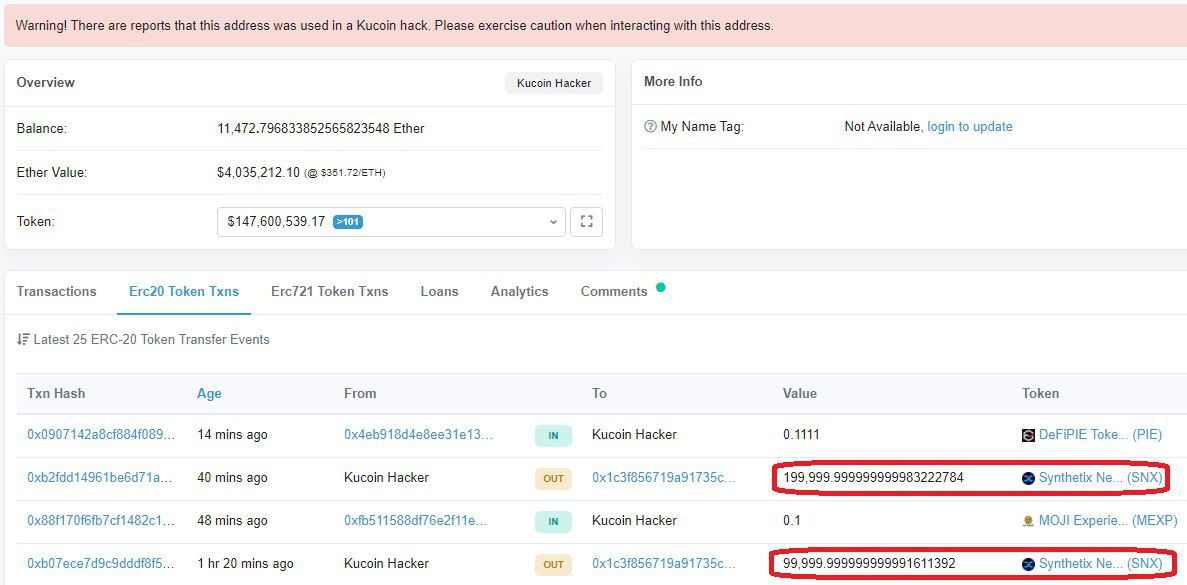1187x585 pixels.
Task: Open recipient 0x1c3f856719a91735c in 40 mins row
Action: pos(664,478)
